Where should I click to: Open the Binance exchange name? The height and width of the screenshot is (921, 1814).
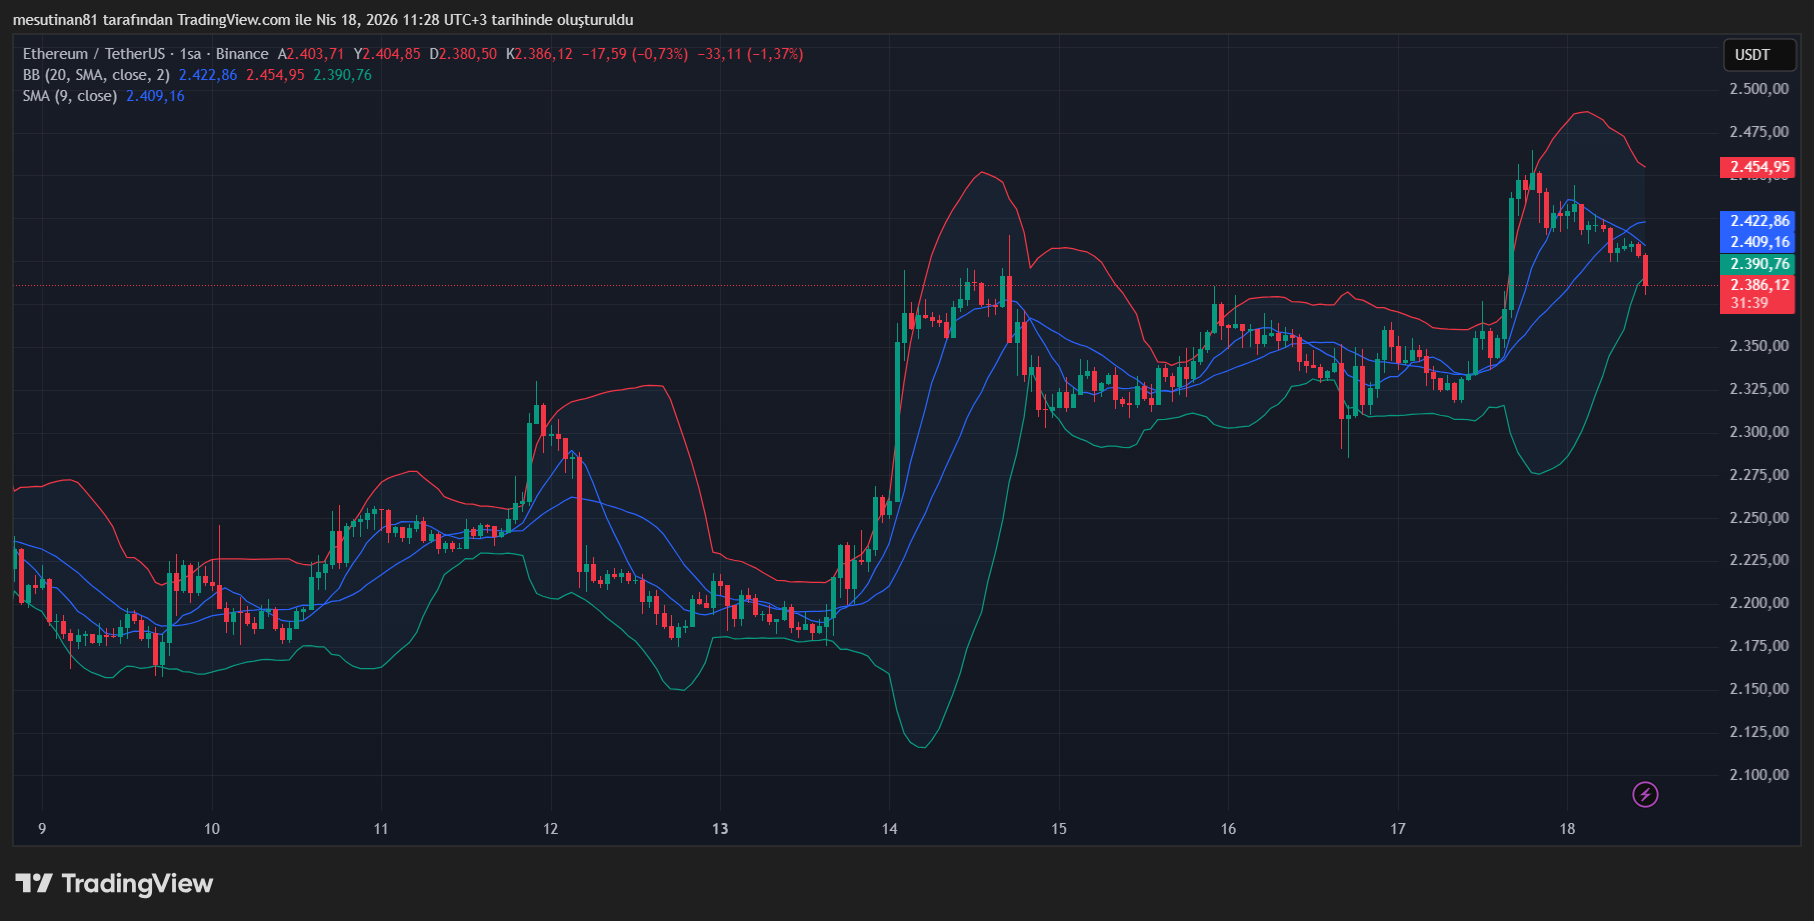(x=243, y=54)
